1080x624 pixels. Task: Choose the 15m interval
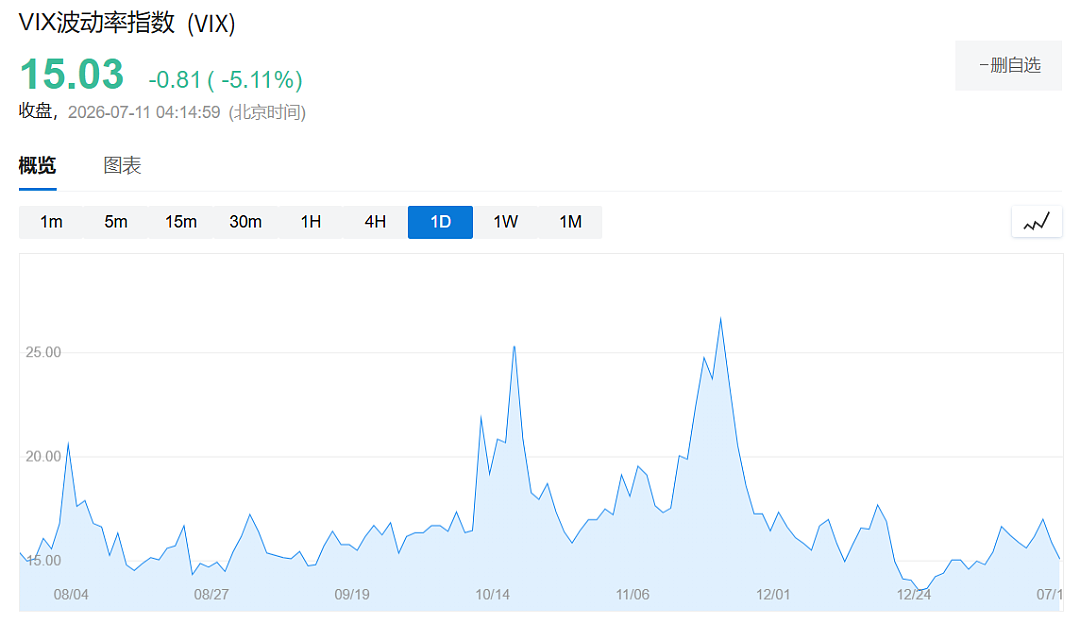point(180,222)
